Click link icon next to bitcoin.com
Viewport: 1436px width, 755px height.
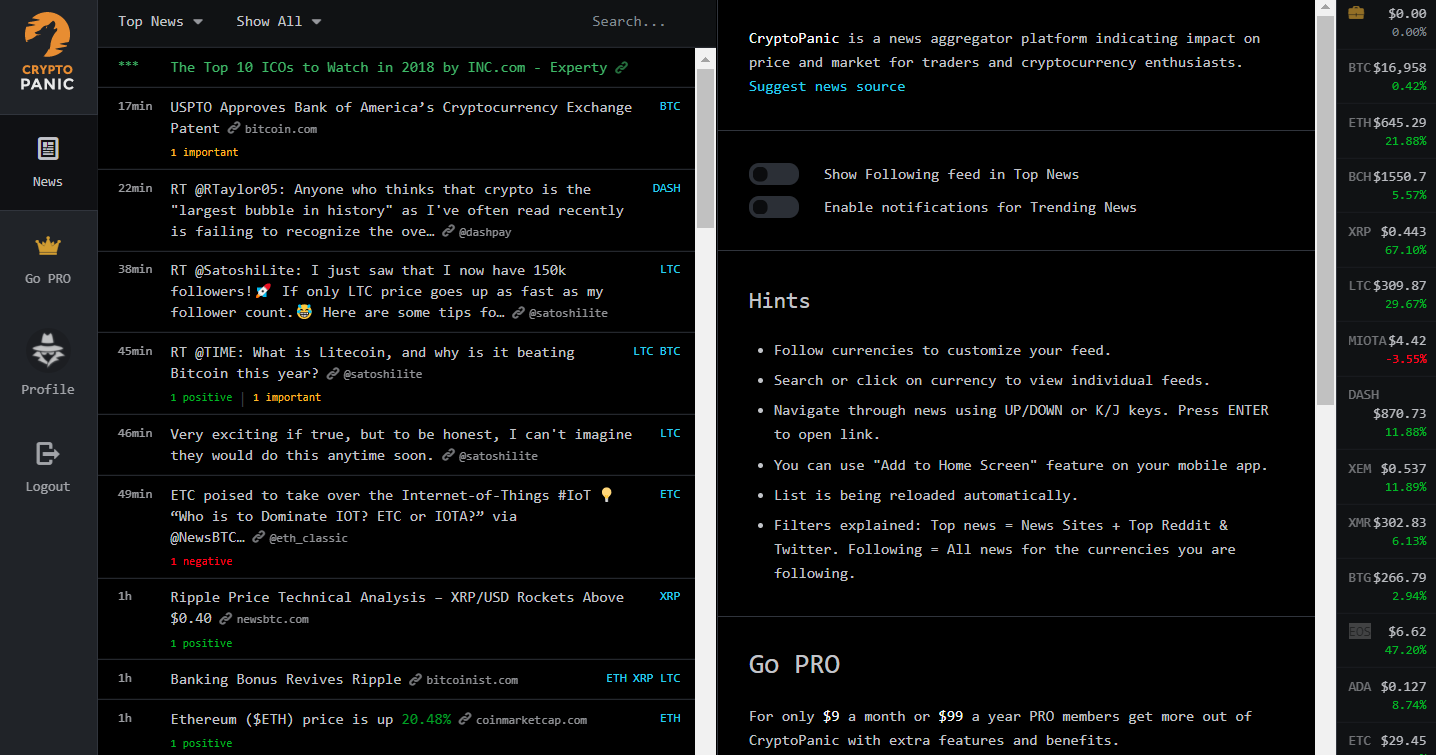coord(234,129)
